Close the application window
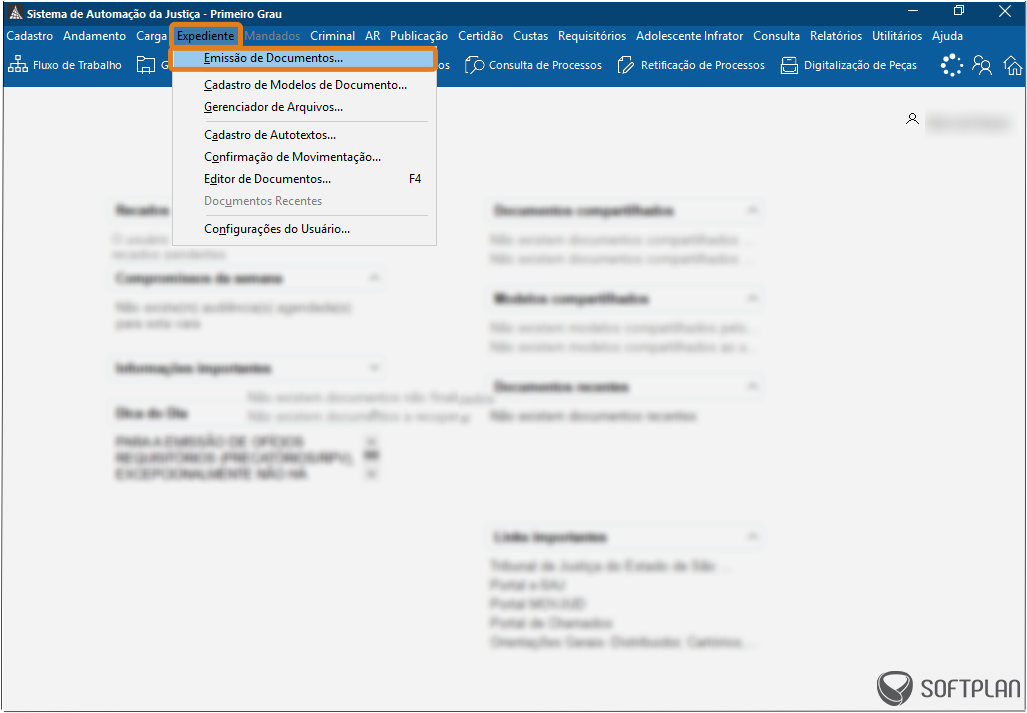The height and width of the screenshot is (713, 1027). tap(1004, 10)
